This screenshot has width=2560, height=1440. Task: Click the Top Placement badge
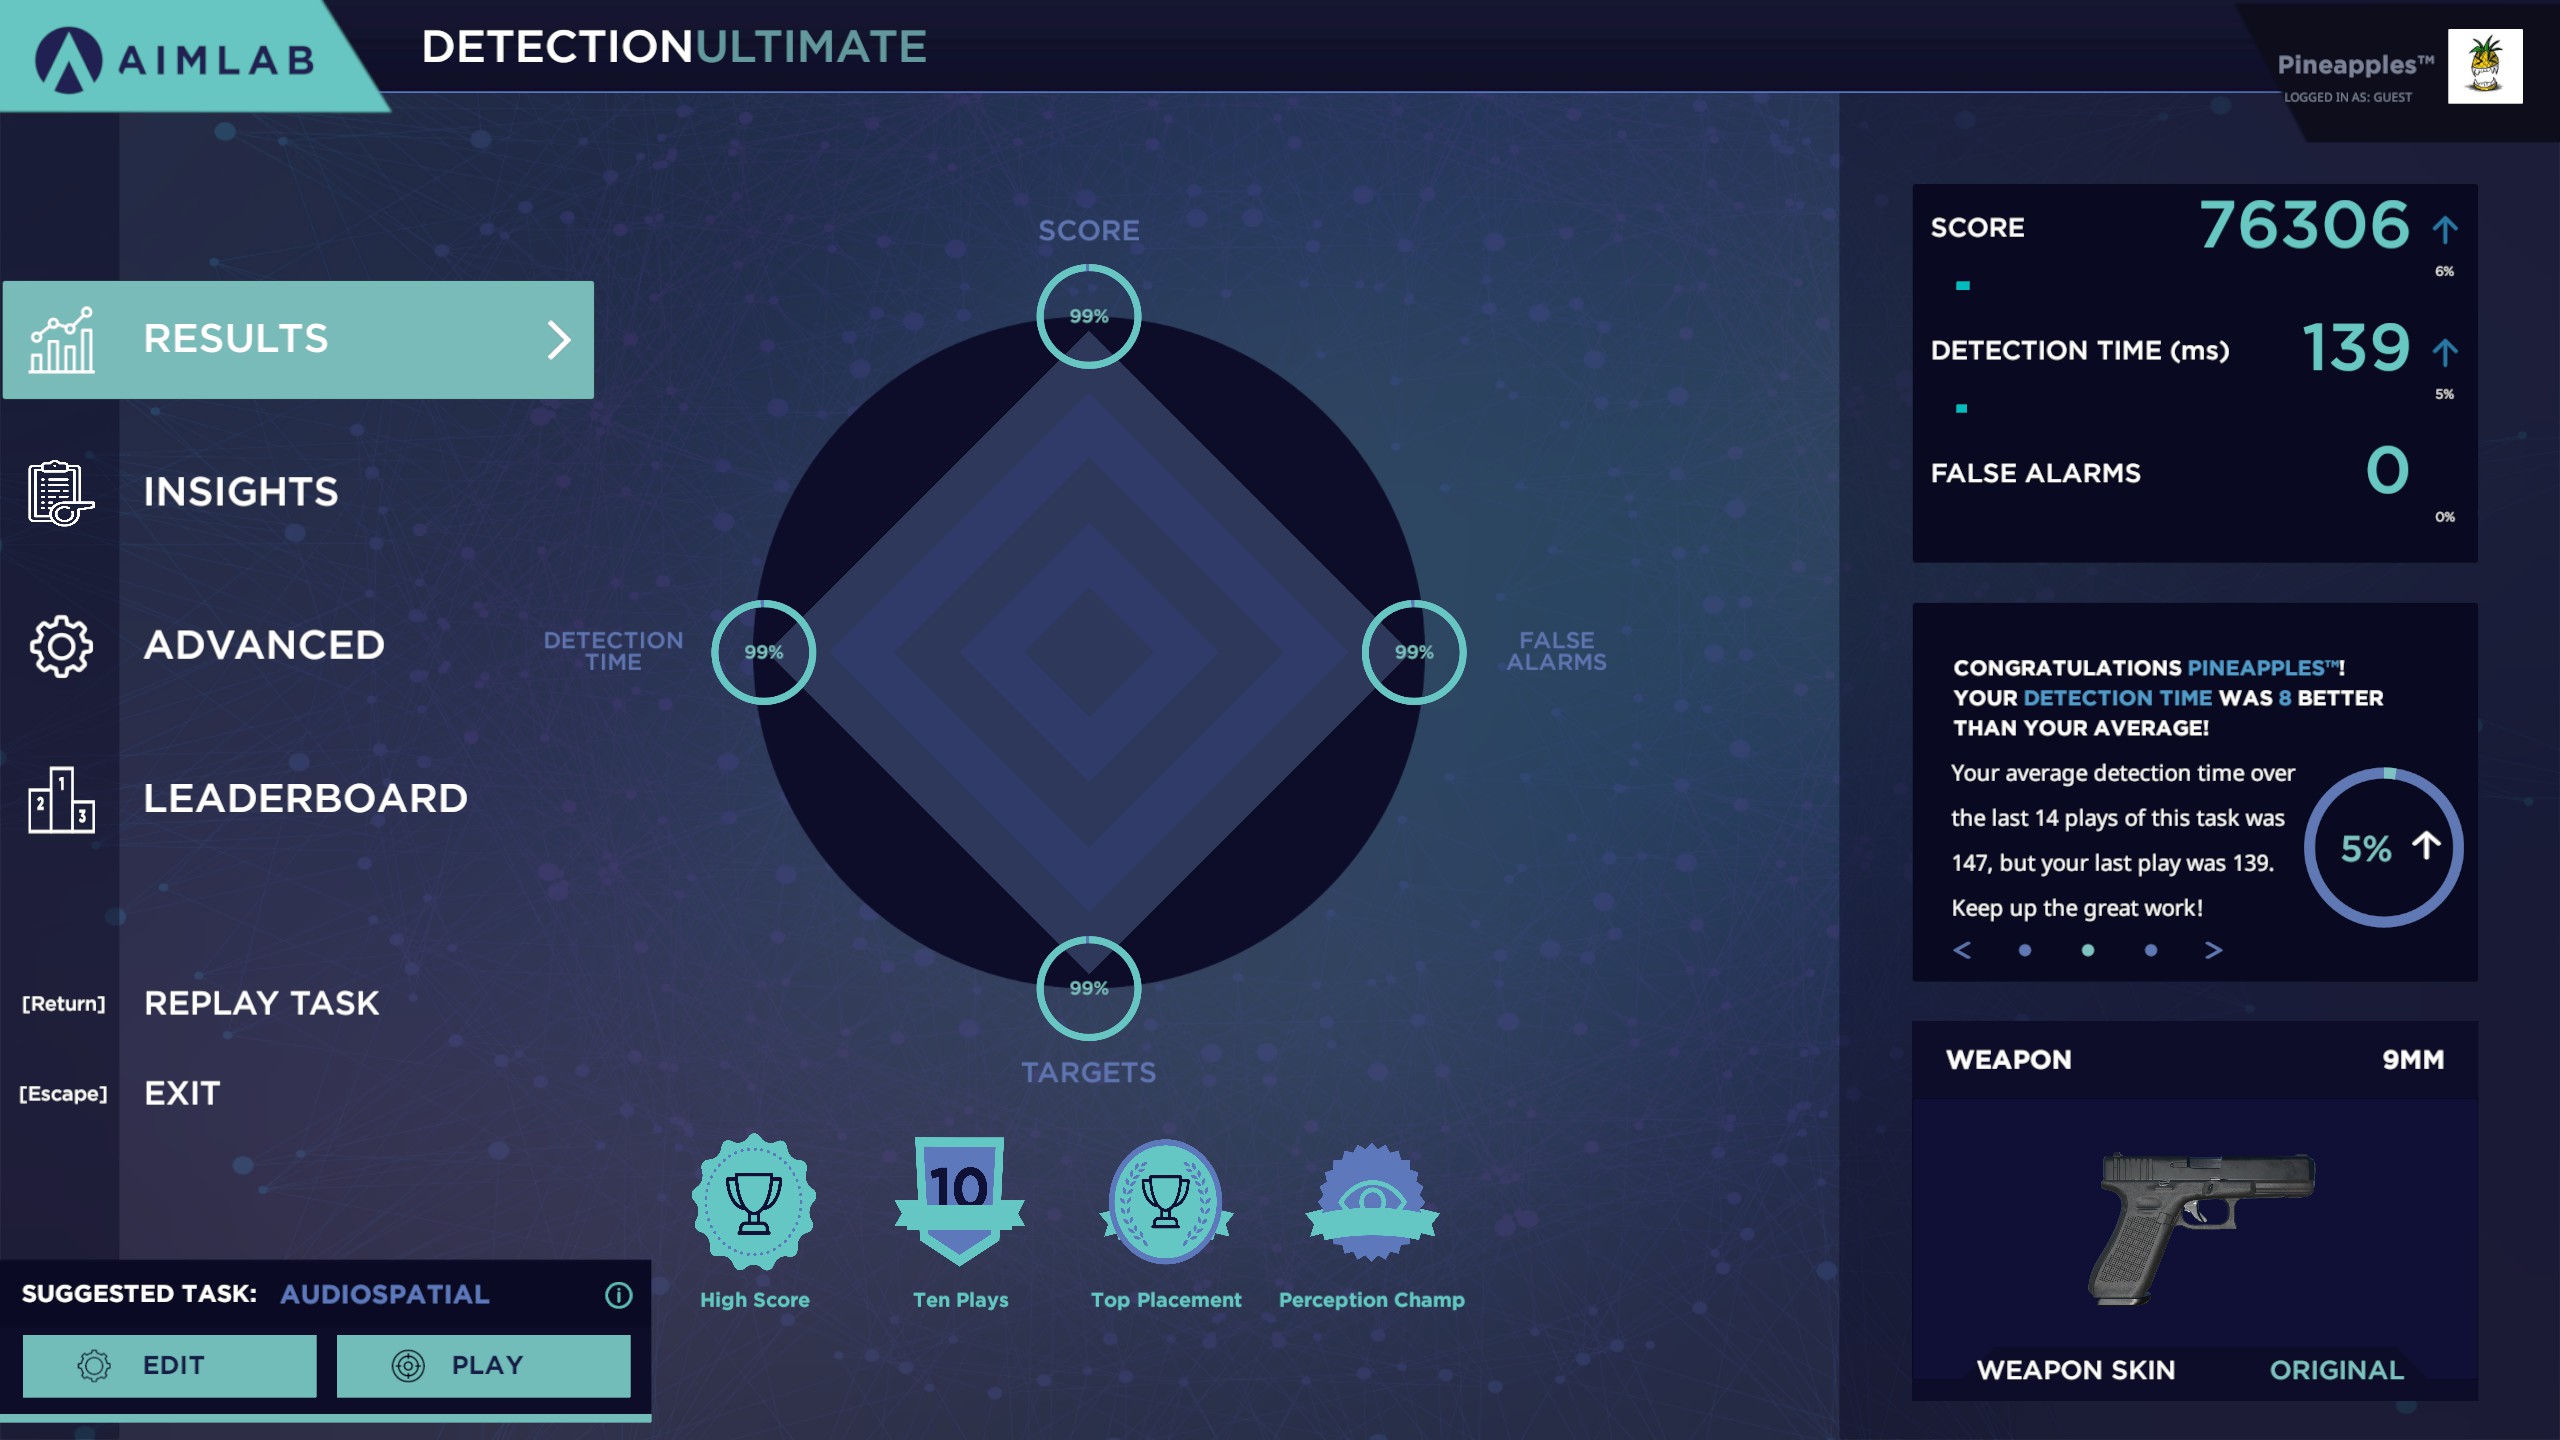(x=1165, y=1201)
